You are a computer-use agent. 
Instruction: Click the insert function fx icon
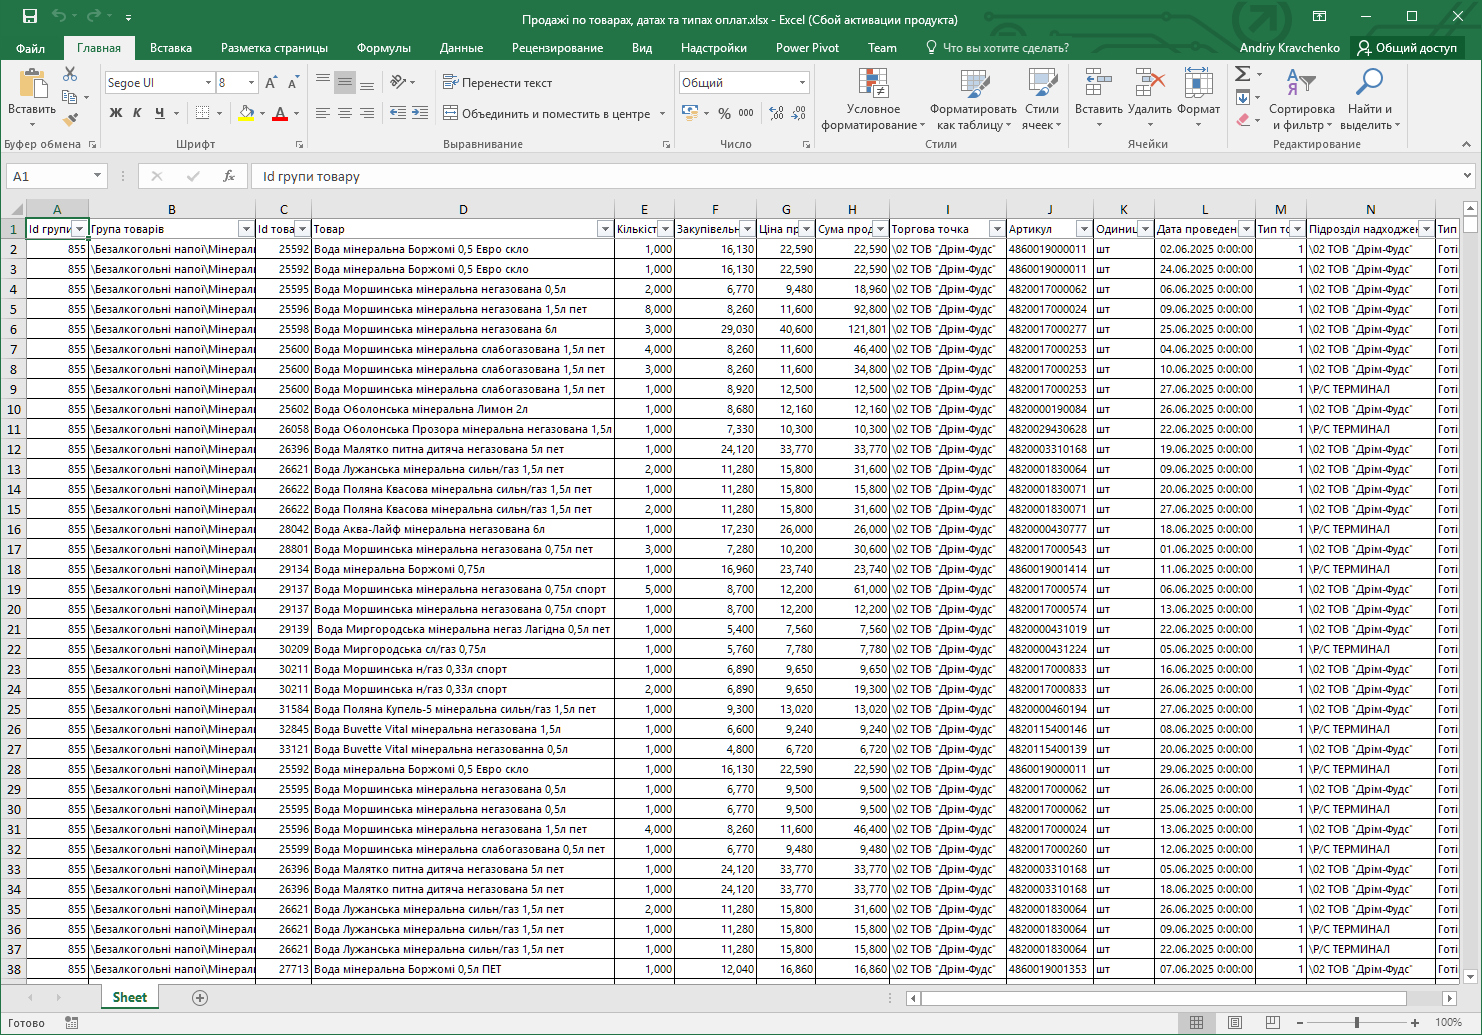[229, 176]
